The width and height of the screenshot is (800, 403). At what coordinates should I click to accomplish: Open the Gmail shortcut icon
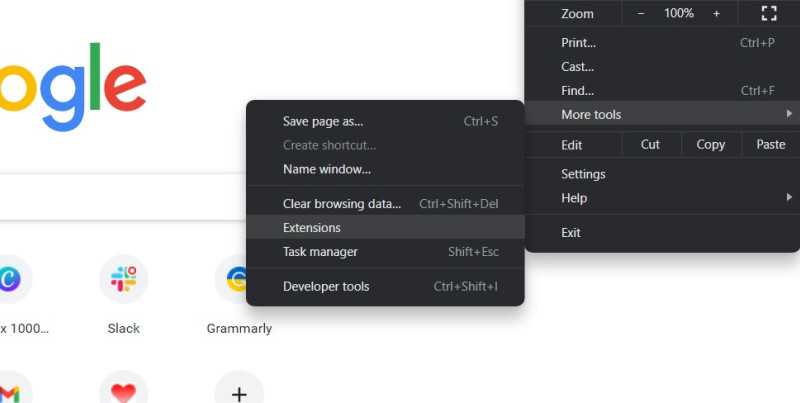click(9, 392)
